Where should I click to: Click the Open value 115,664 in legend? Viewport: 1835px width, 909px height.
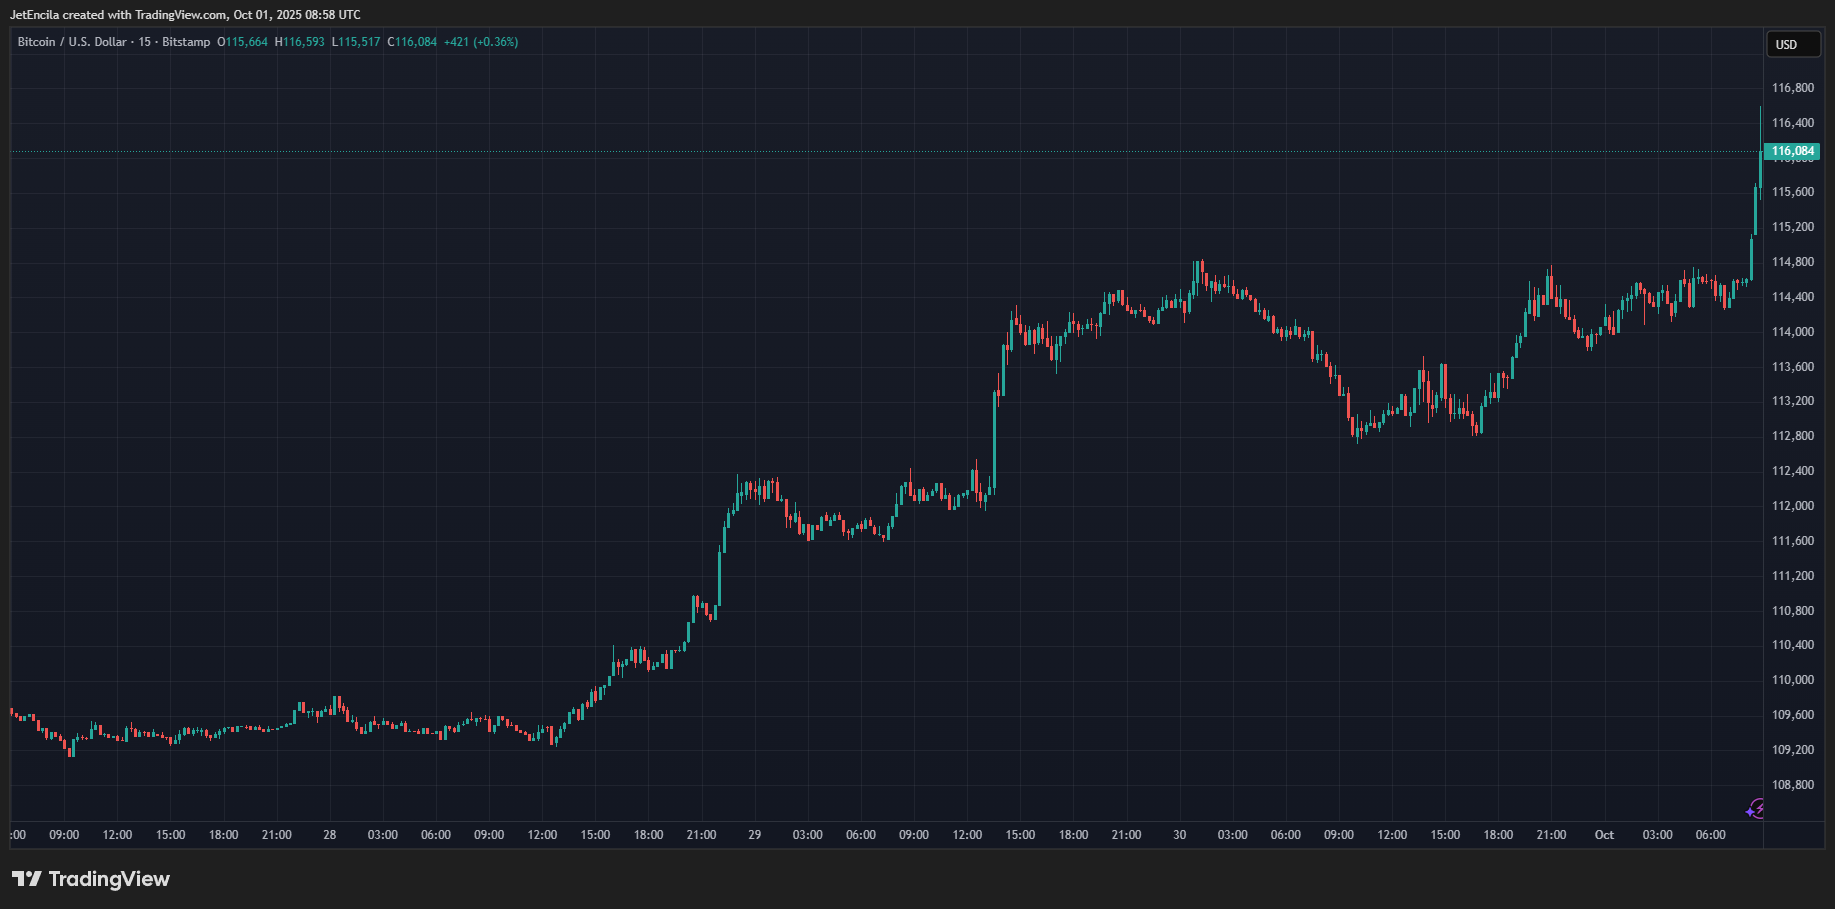[246, 42]
